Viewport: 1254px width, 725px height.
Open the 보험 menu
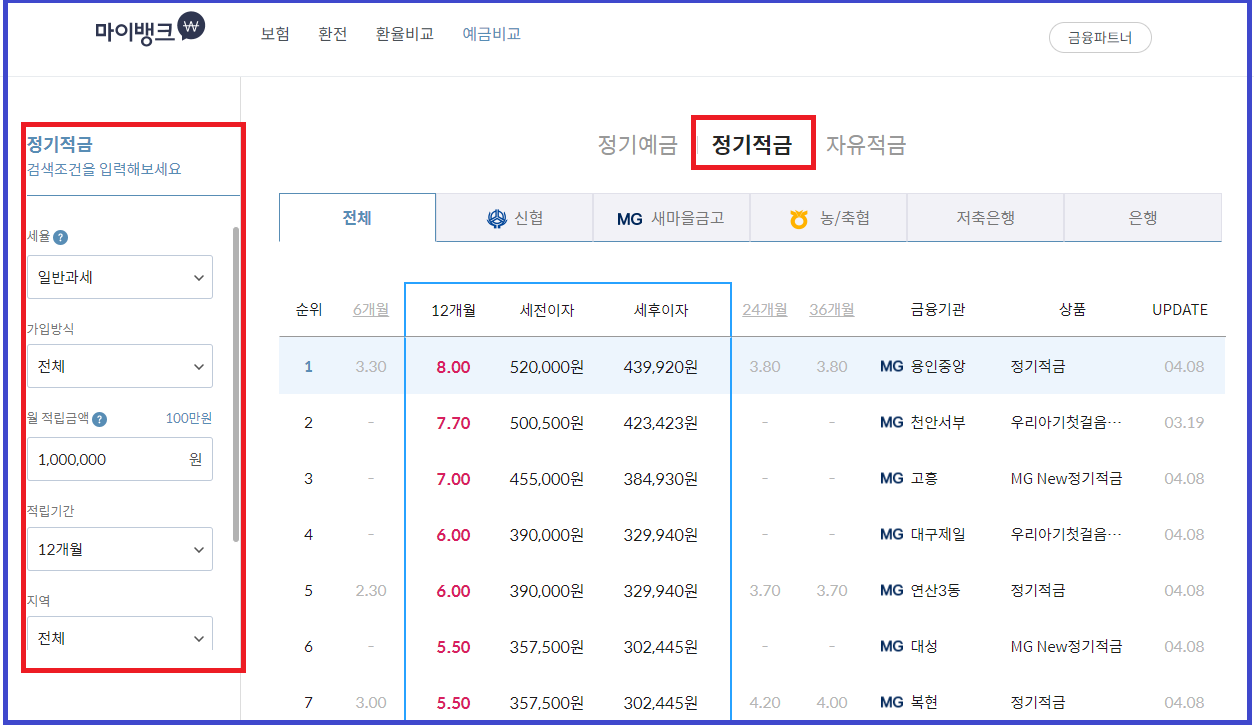(x=275, y=34)
